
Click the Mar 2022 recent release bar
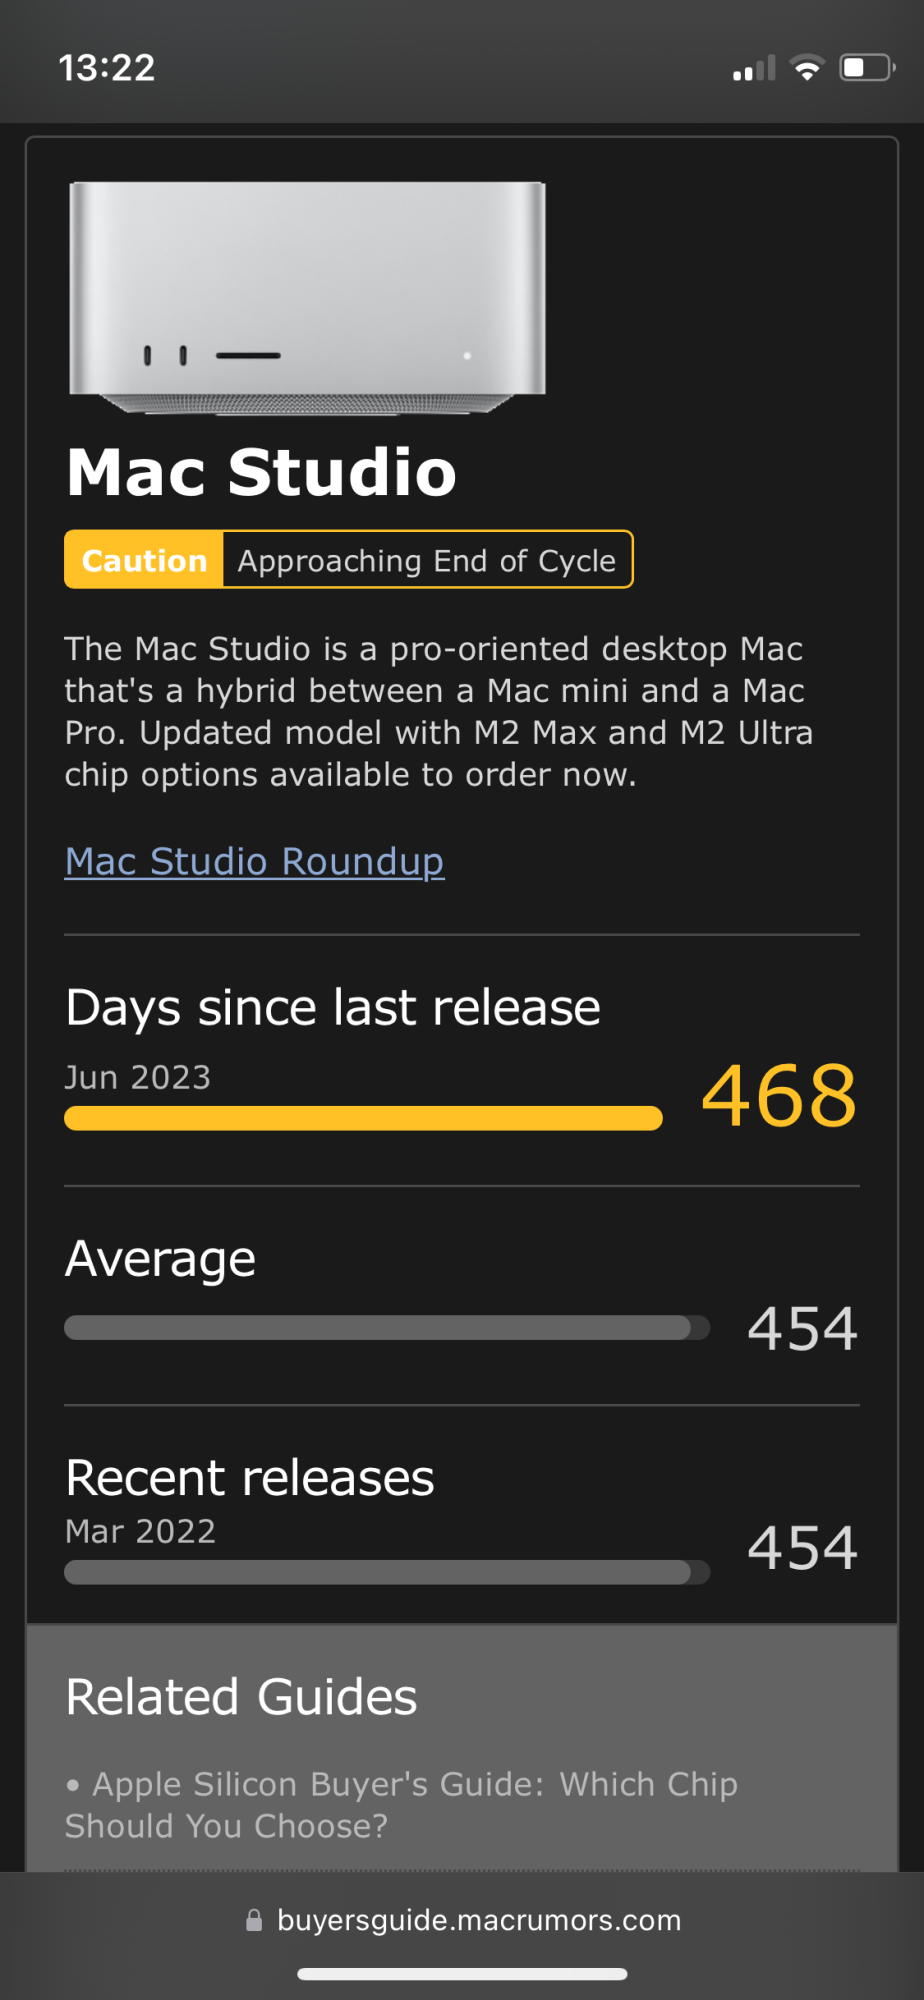[x=386, y=1572]
